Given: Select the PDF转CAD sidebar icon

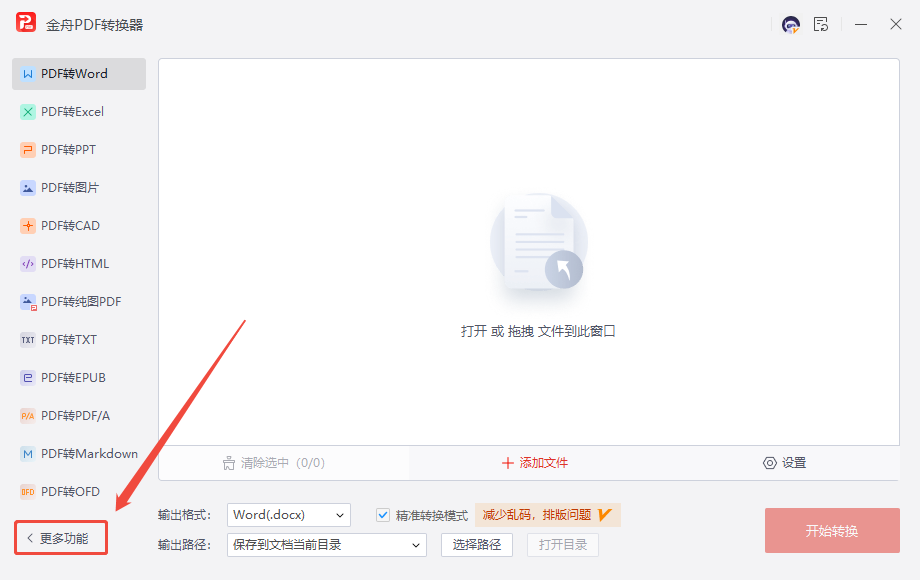Looking at the screenshot, I should pyautogui.click(x=28, y=226).
